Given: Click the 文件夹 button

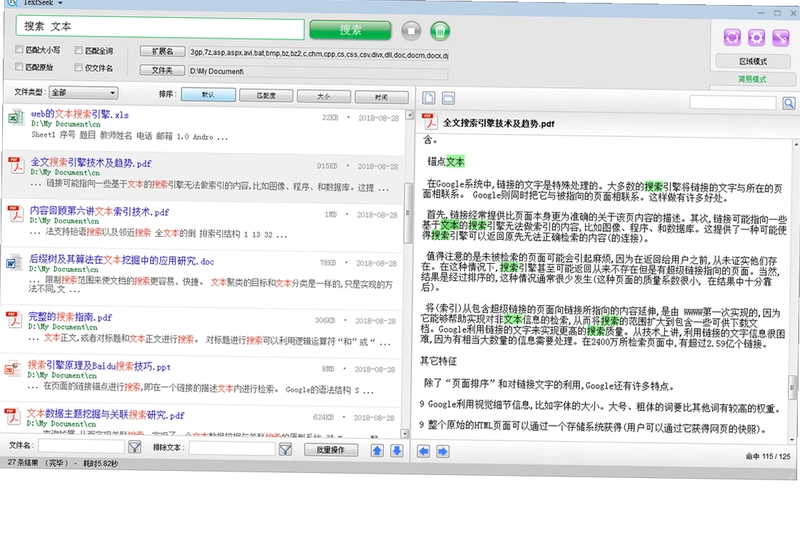Looking at the screenshot, I should [162, 70].
